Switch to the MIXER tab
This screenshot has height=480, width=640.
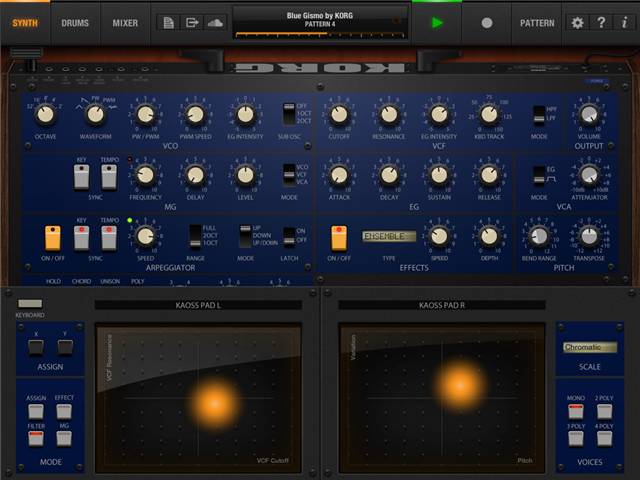coord(125,23)
